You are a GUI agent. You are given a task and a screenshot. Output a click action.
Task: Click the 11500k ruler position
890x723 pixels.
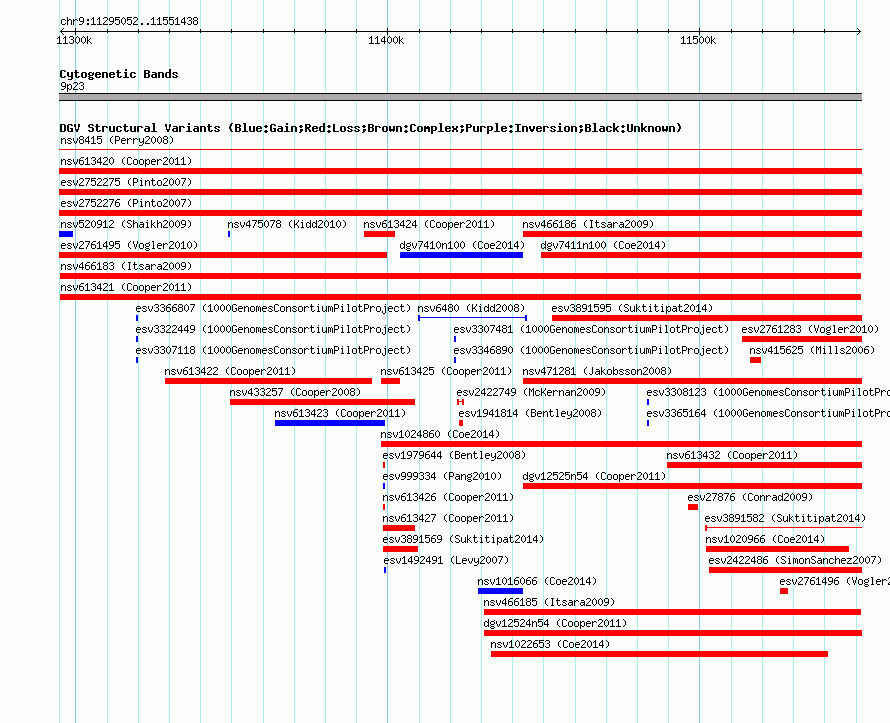tap(698, 40)
